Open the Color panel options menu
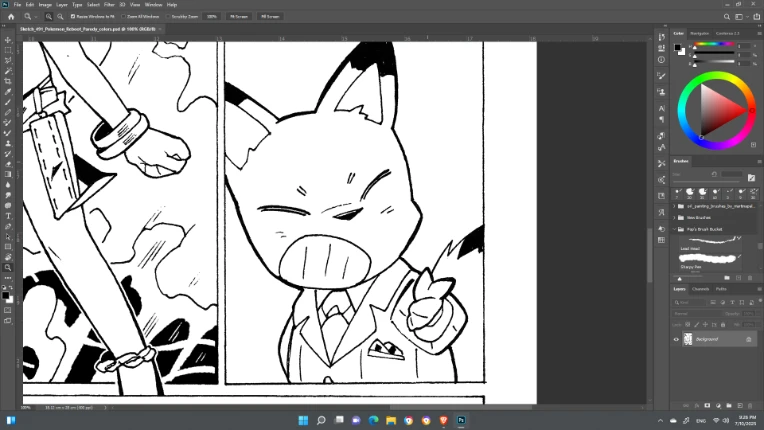764x430 pixels. pyautogui.click(x=759, y=33)
